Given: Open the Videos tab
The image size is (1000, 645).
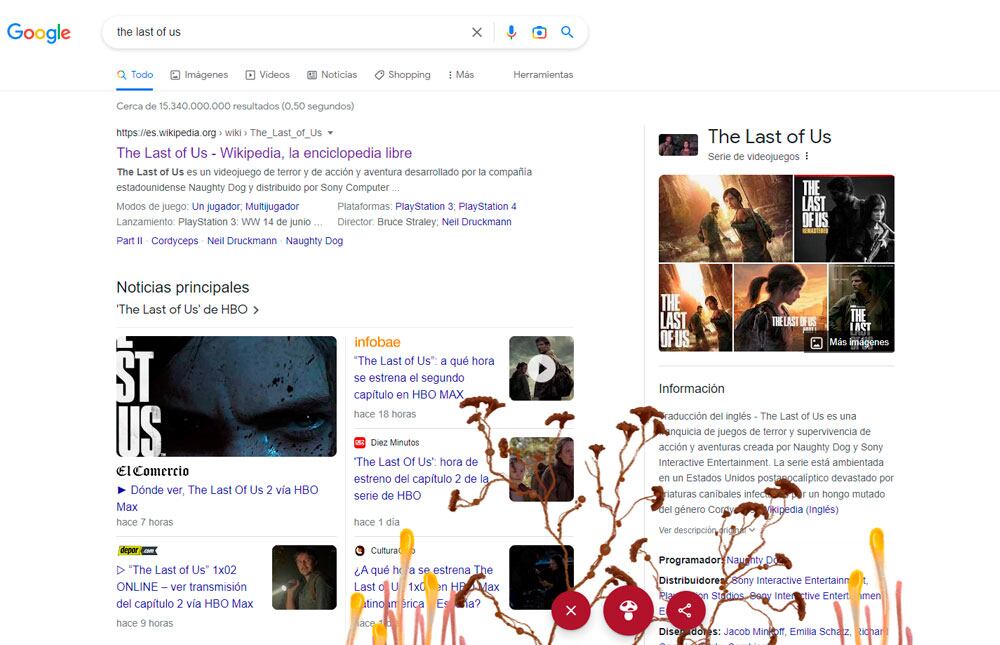Looking at the screenshot, I should pyautogui.click(x=270, y=74).
